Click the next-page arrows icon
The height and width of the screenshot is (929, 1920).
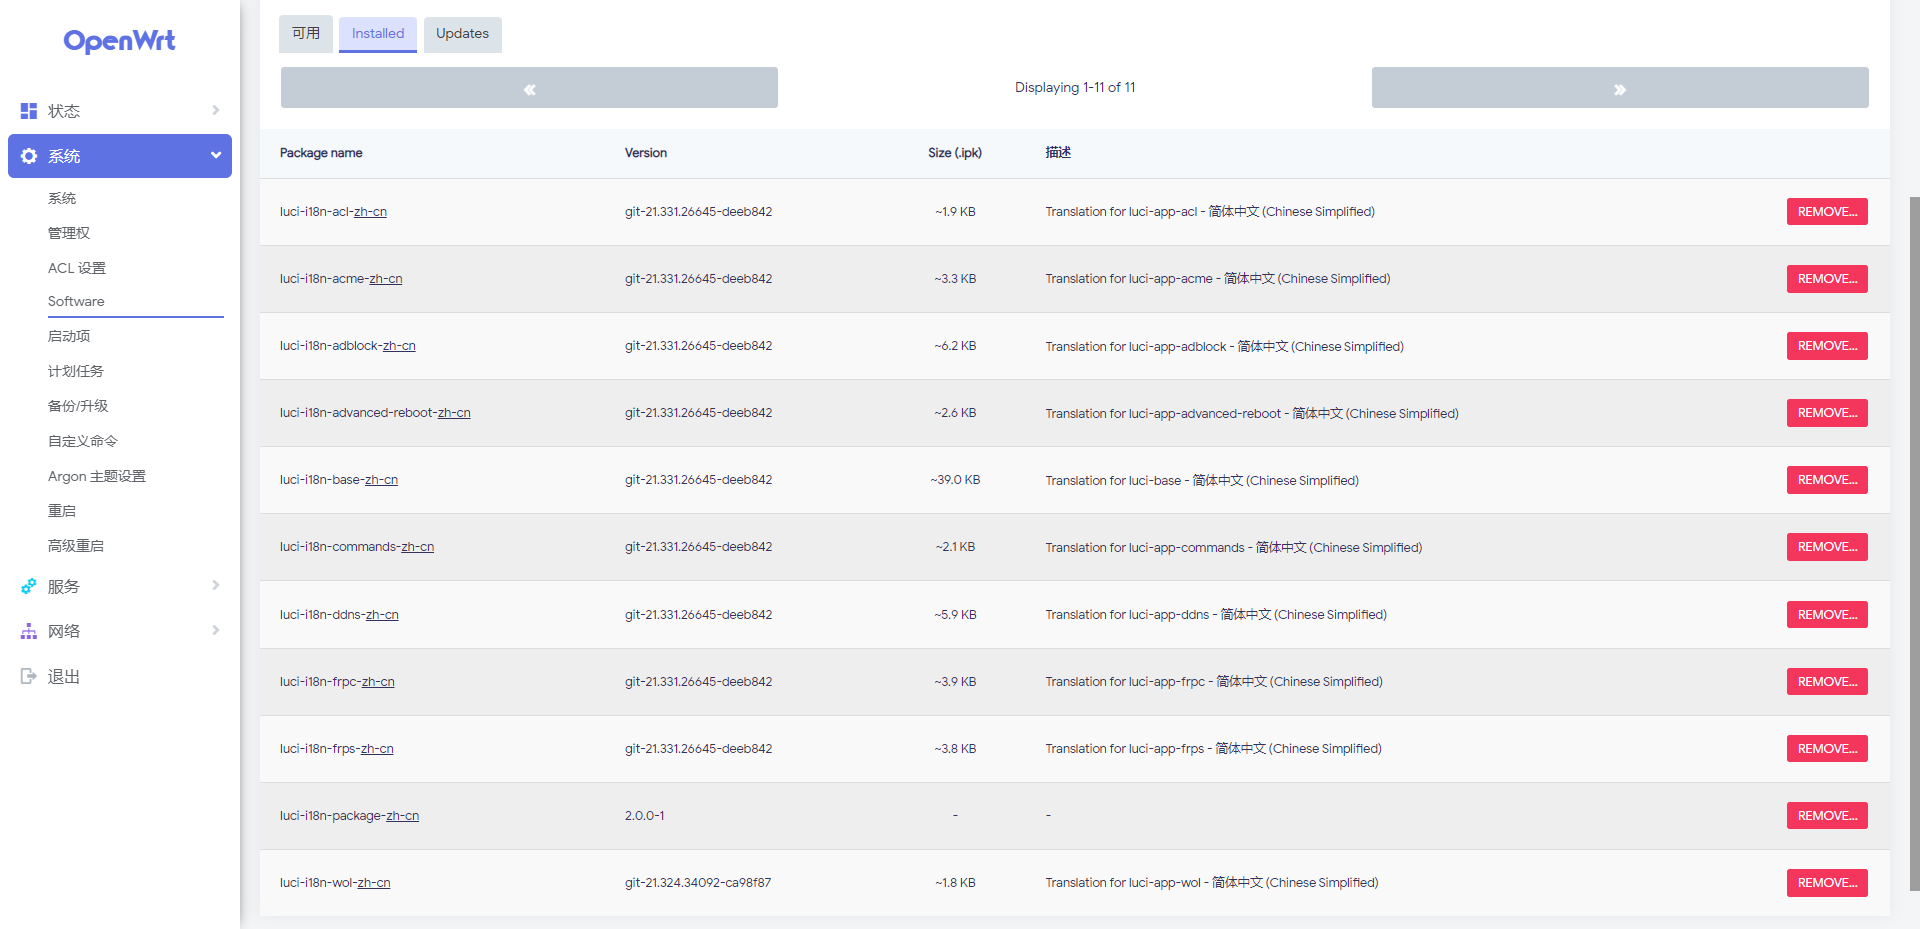pyautogui.click(x=1620, y=88)
